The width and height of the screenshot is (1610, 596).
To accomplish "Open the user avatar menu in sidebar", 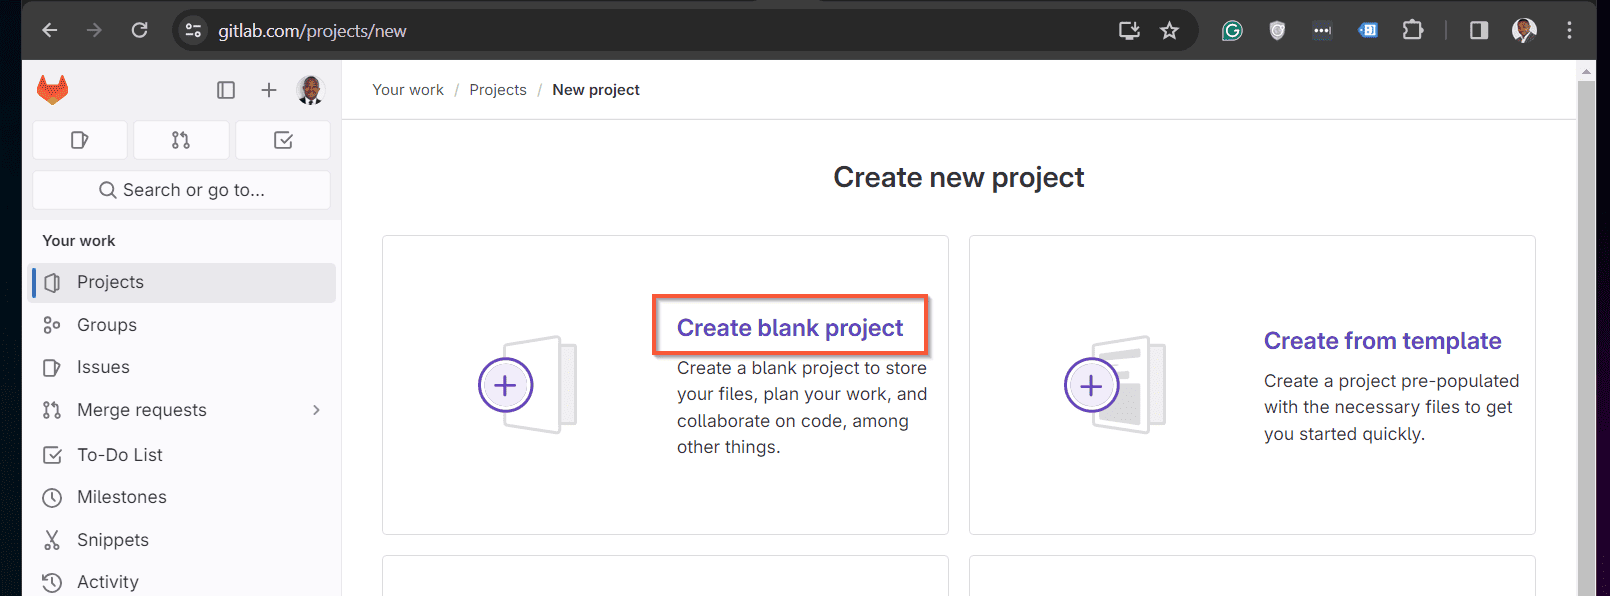I will [311, 90].
